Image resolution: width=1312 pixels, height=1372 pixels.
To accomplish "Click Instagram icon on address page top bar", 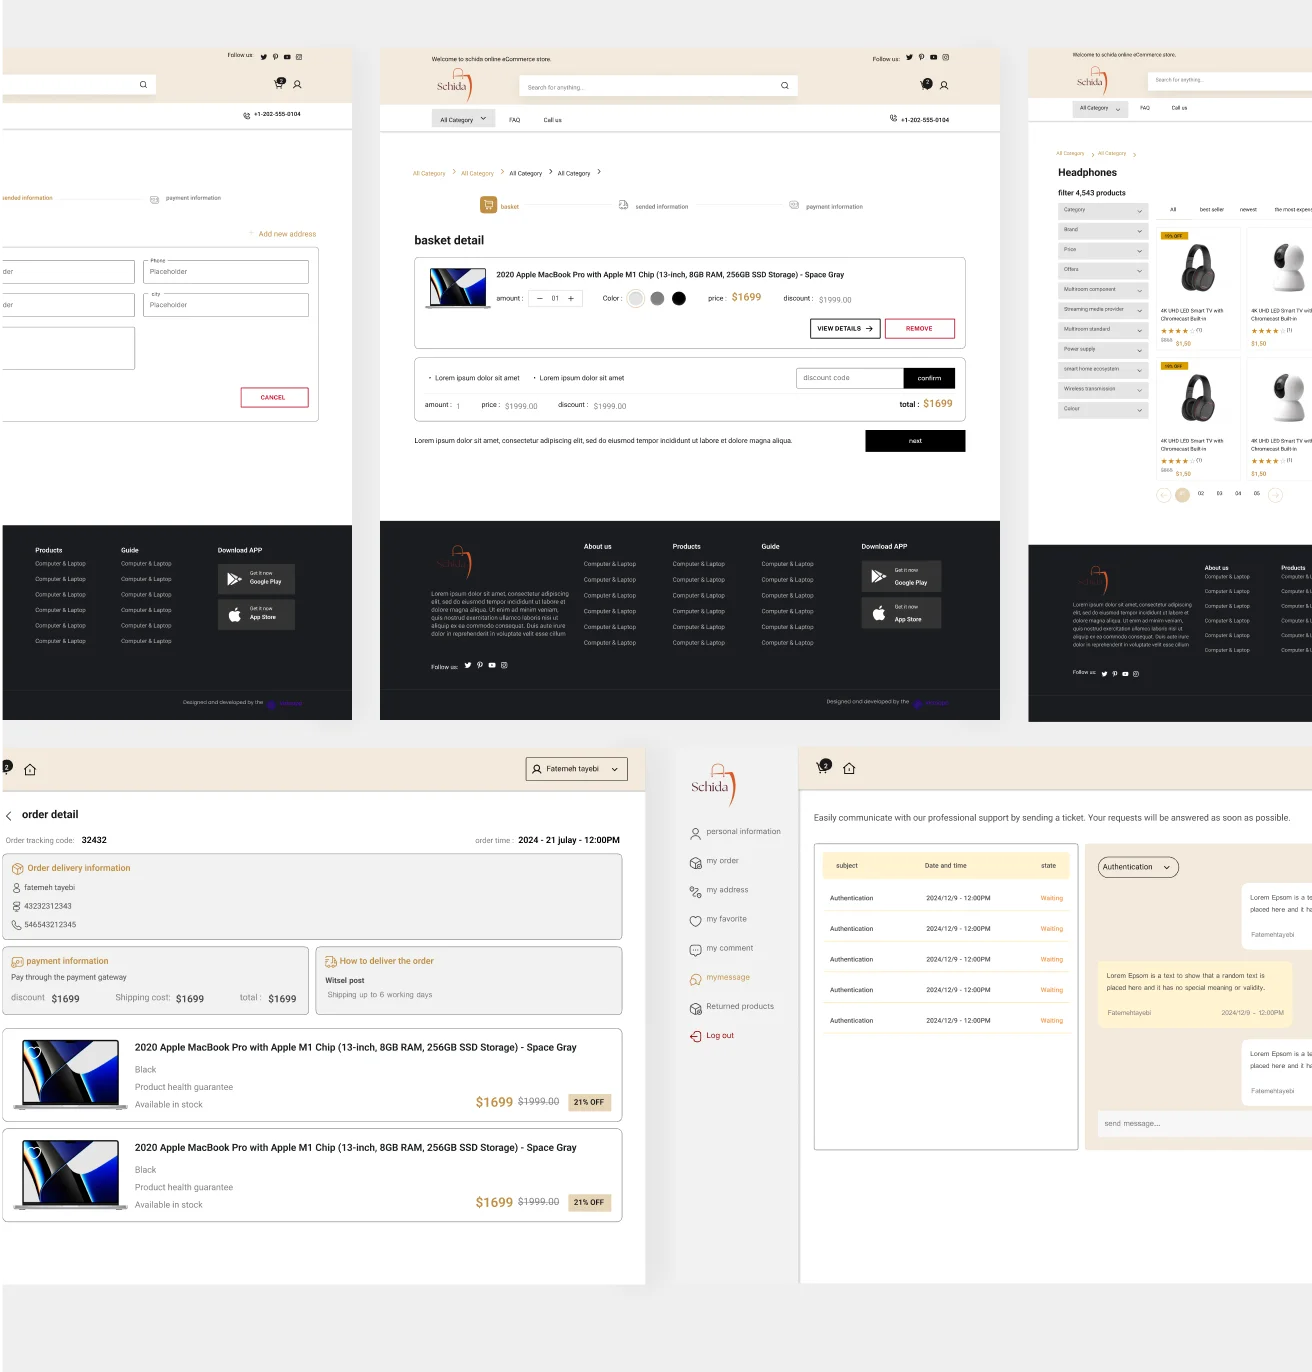I will click(x=299, y=57).
